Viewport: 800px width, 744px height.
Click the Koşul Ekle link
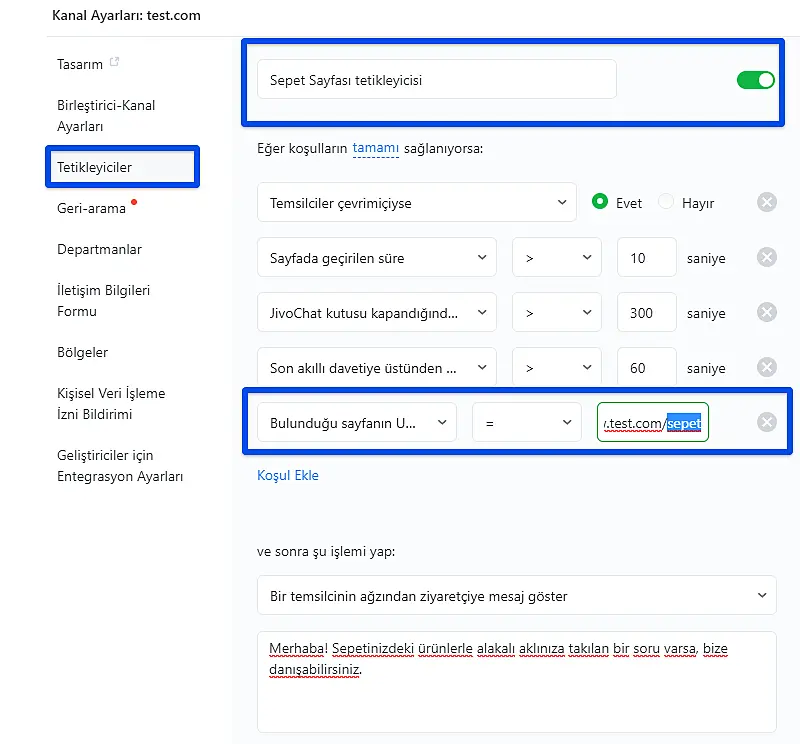(288, 475)
